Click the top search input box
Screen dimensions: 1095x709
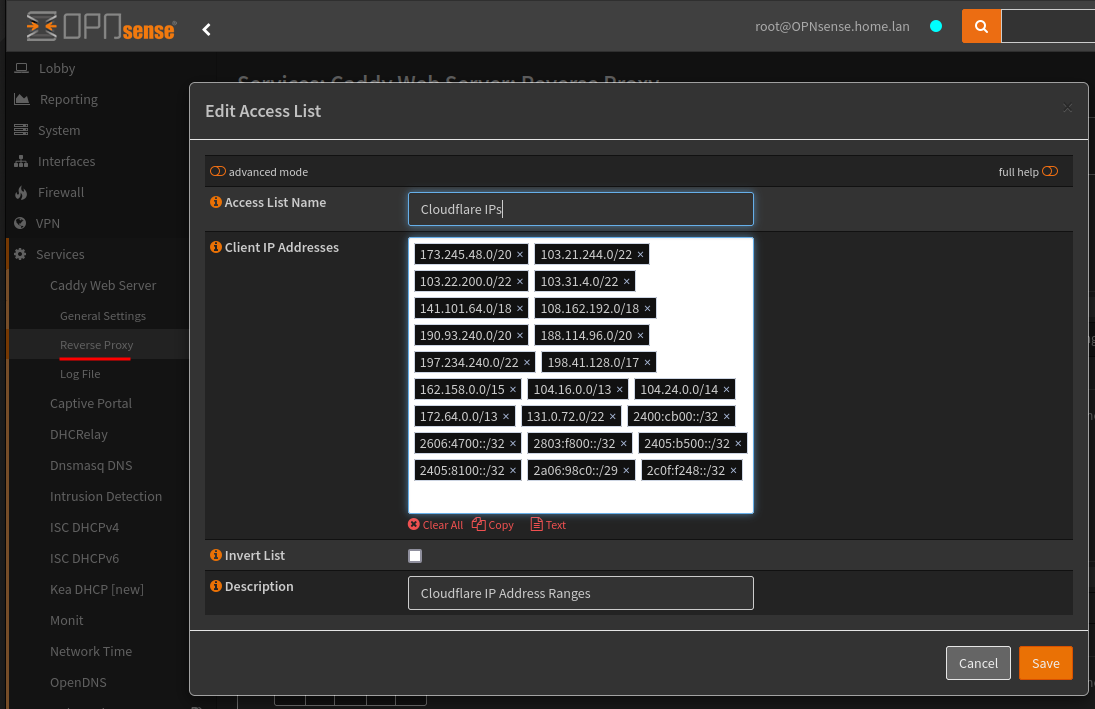(x=1048, y=27)
